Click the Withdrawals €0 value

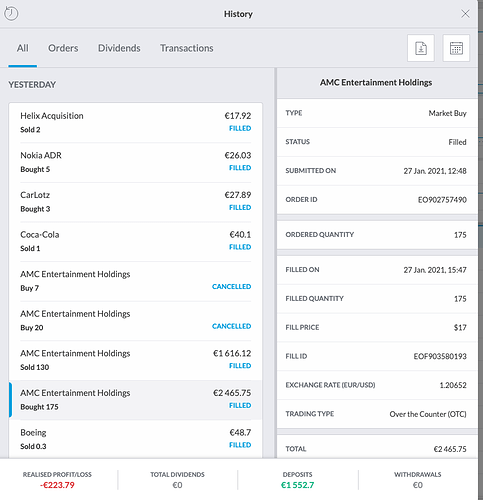pyautogui.click(x=418, y=485)
